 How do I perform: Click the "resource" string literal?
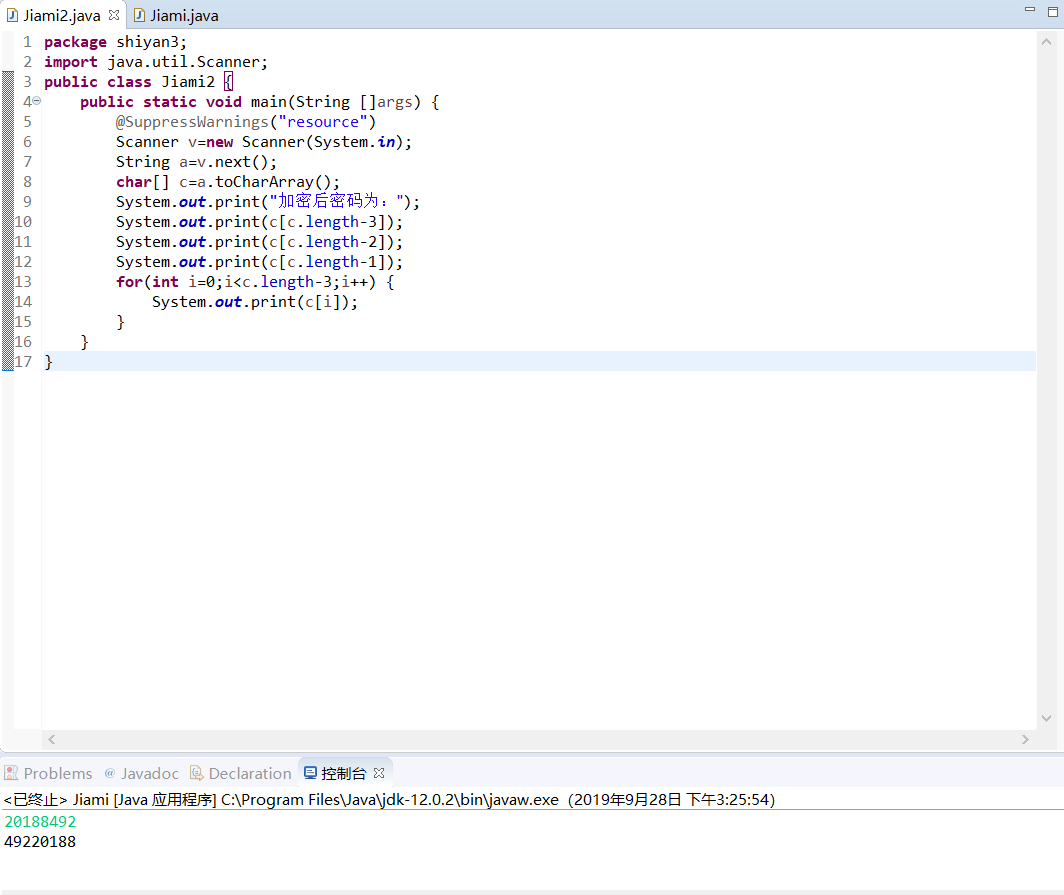coord(323,122)
